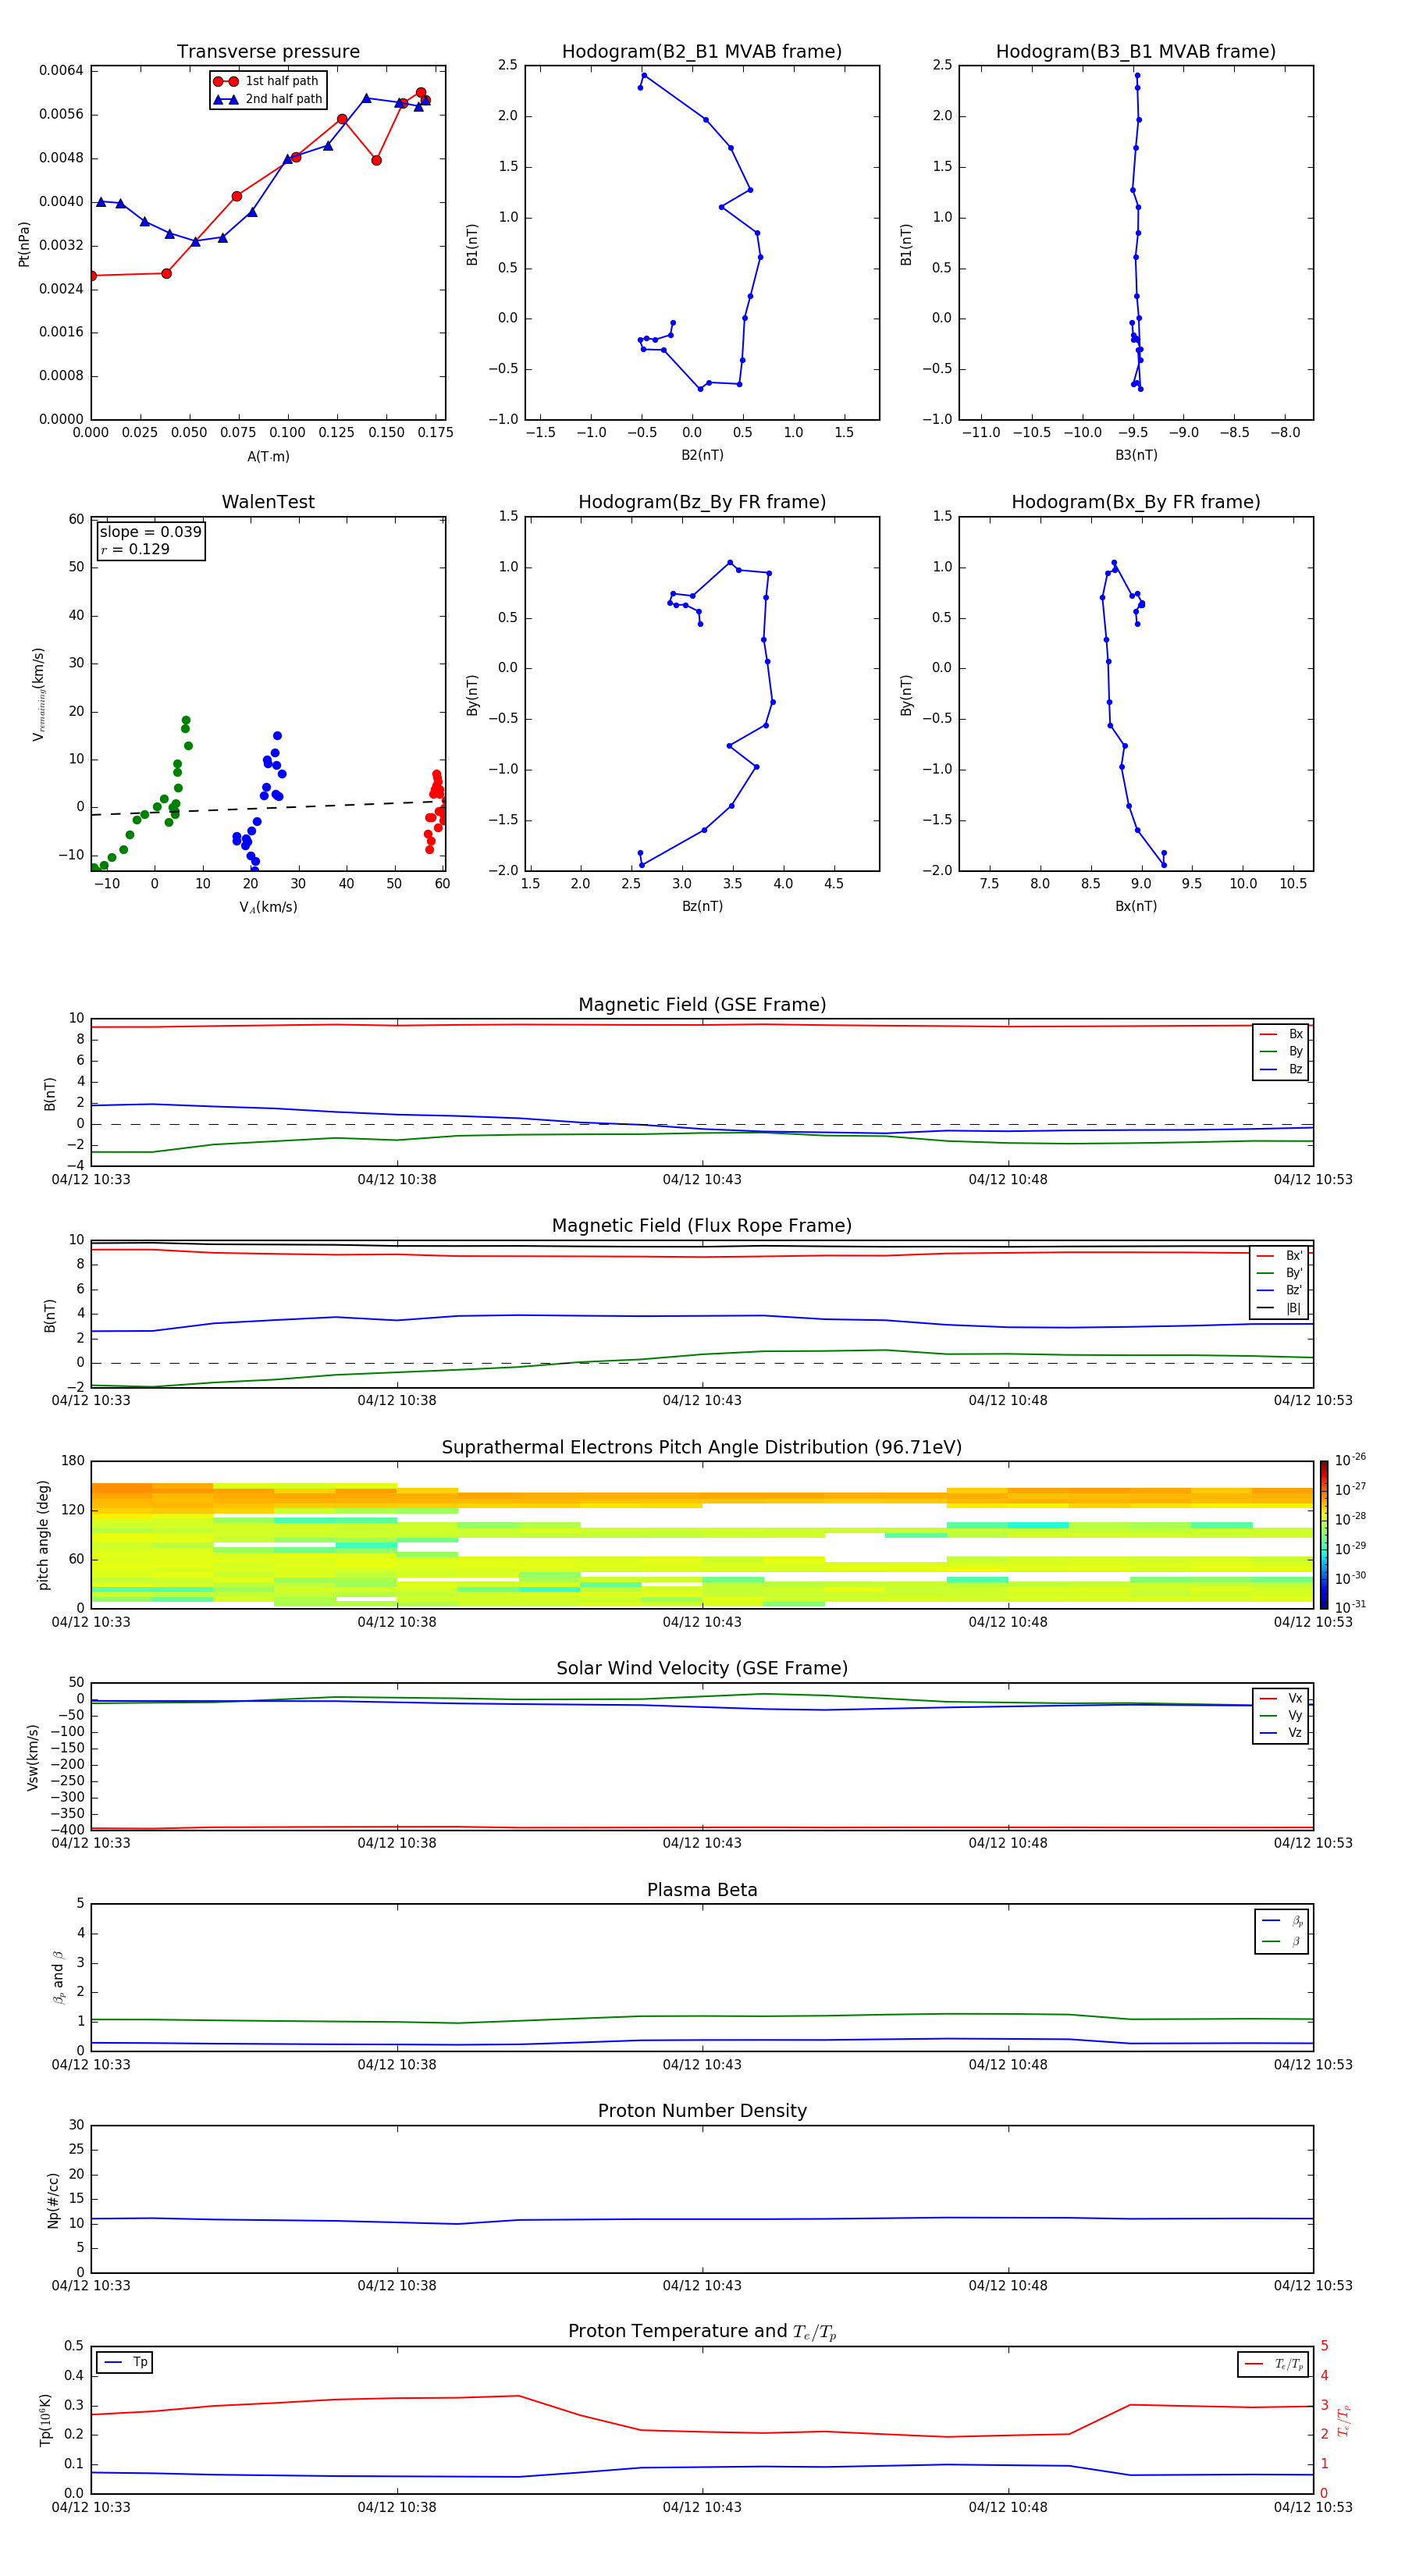The height and width of the screenshot is (2576, 1405).
Task: Click the Tp legend in temperature panel
Action: [125, 2362]
